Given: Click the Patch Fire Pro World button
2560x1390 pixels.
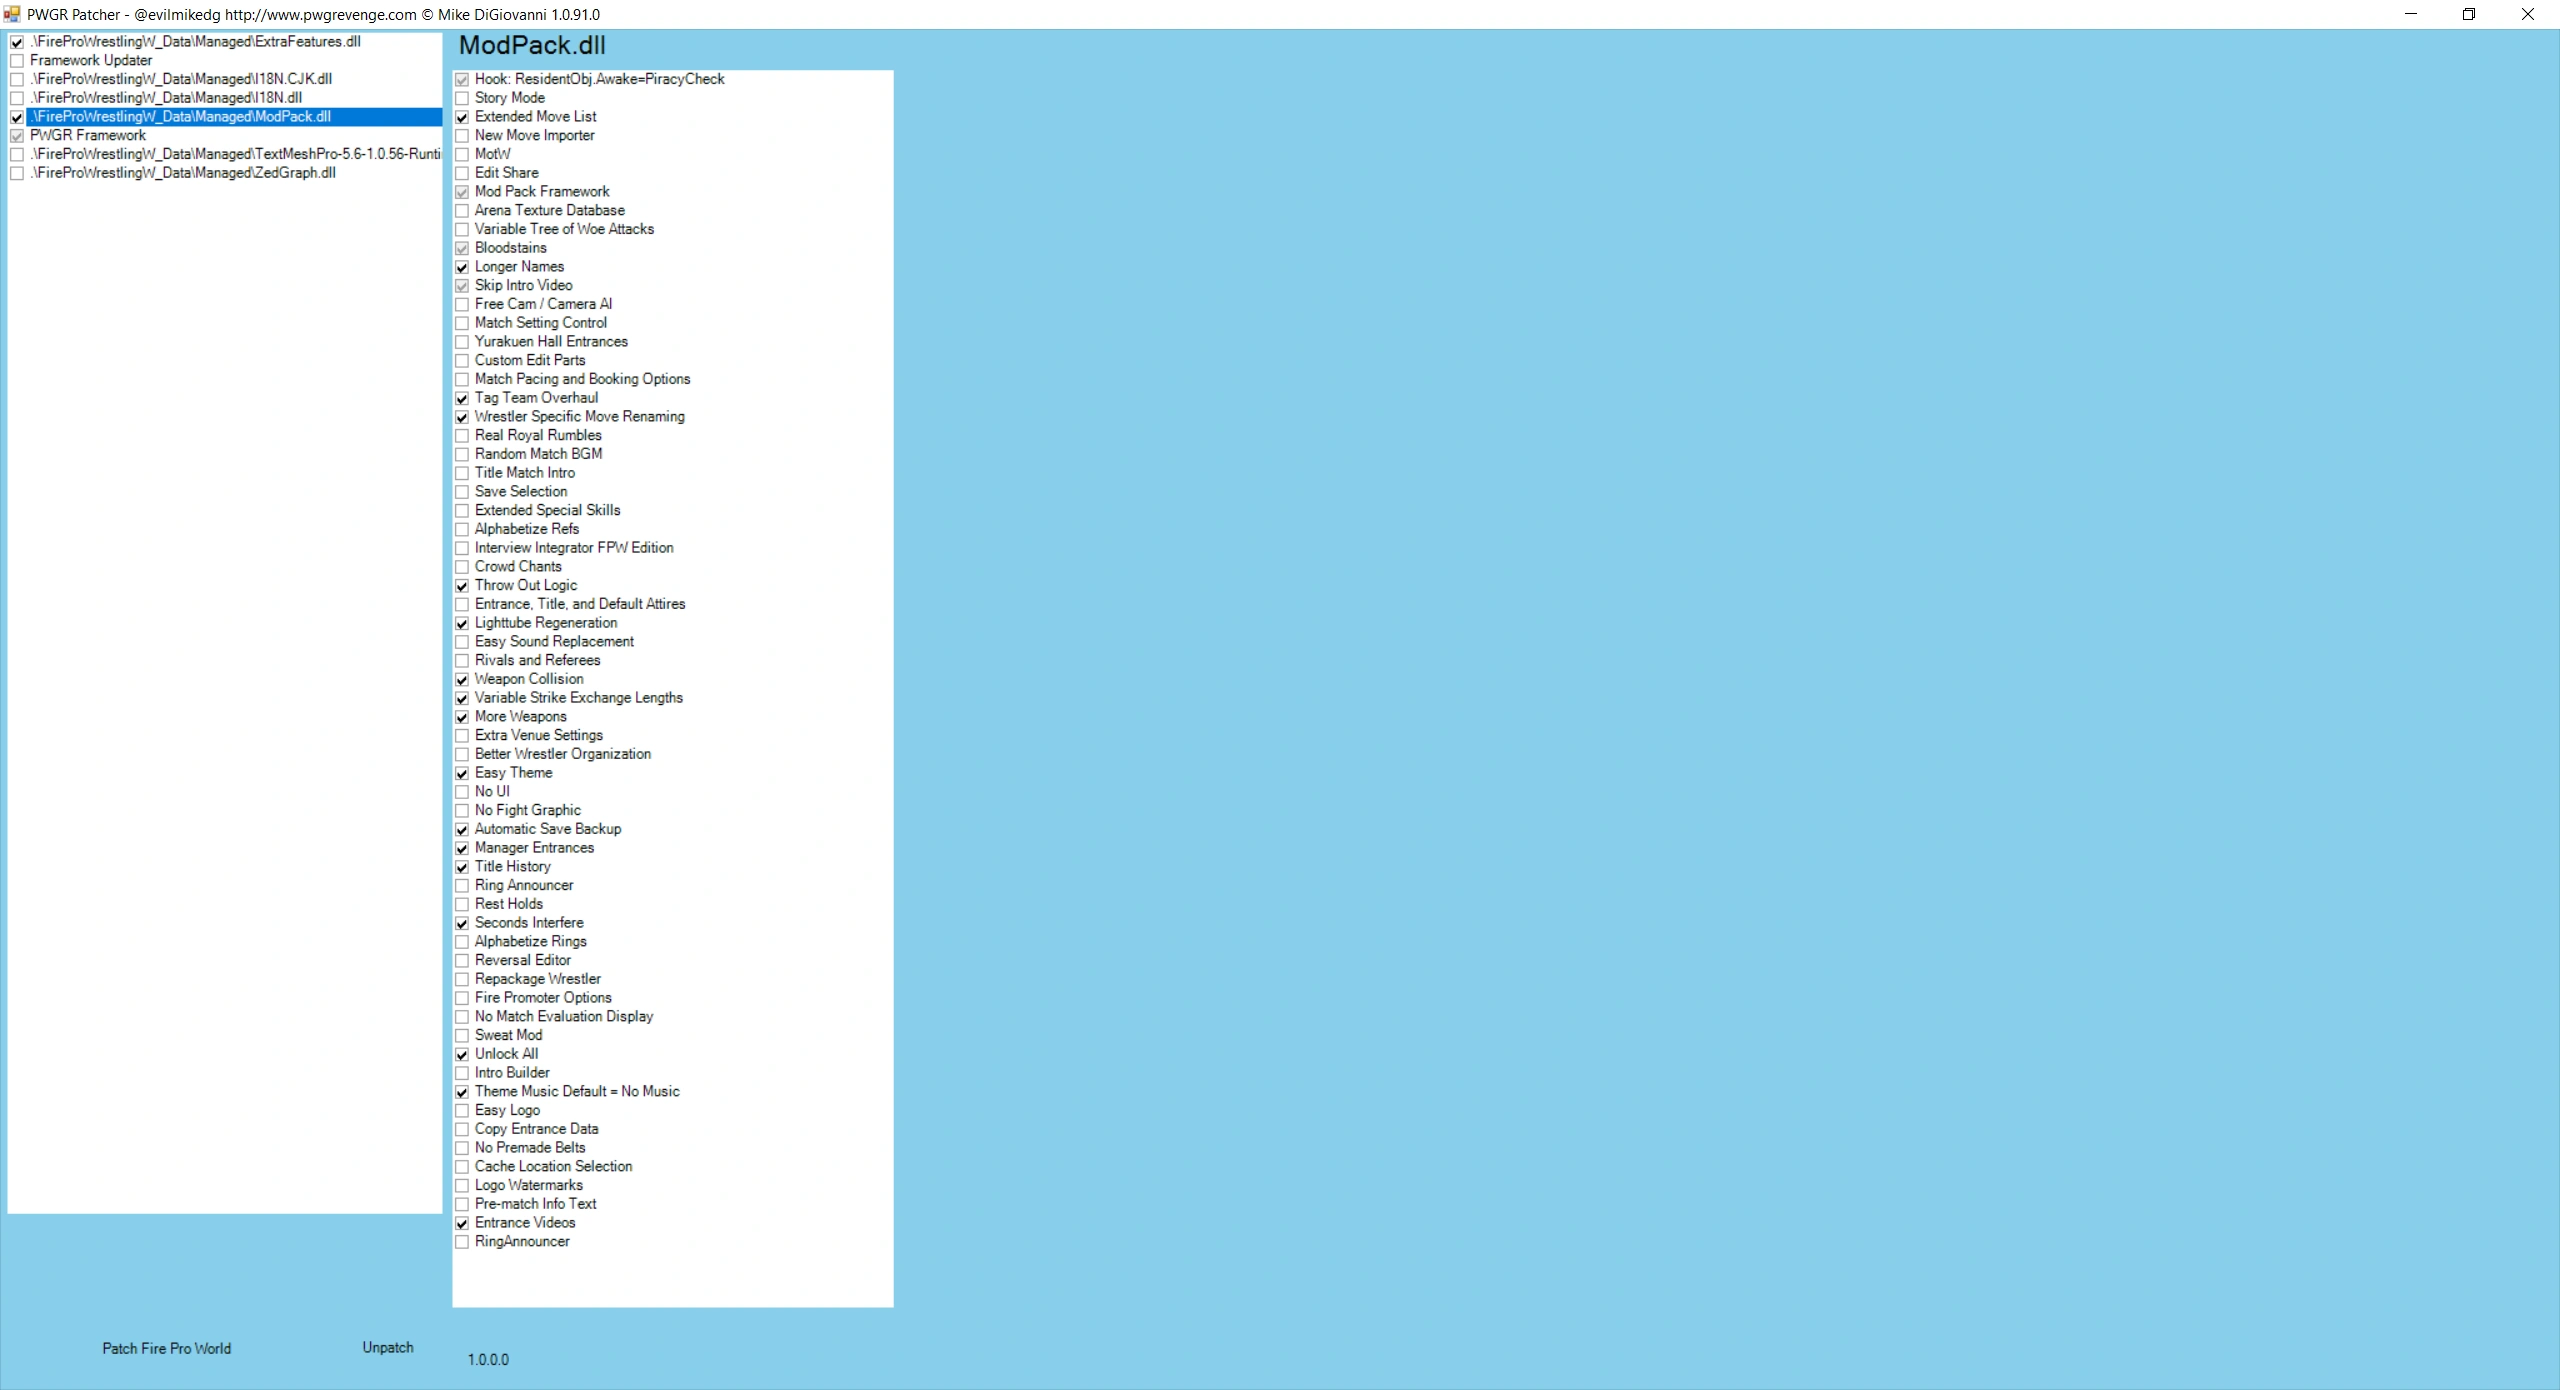Looking at the screenshot, I should tap(166, 1348).
